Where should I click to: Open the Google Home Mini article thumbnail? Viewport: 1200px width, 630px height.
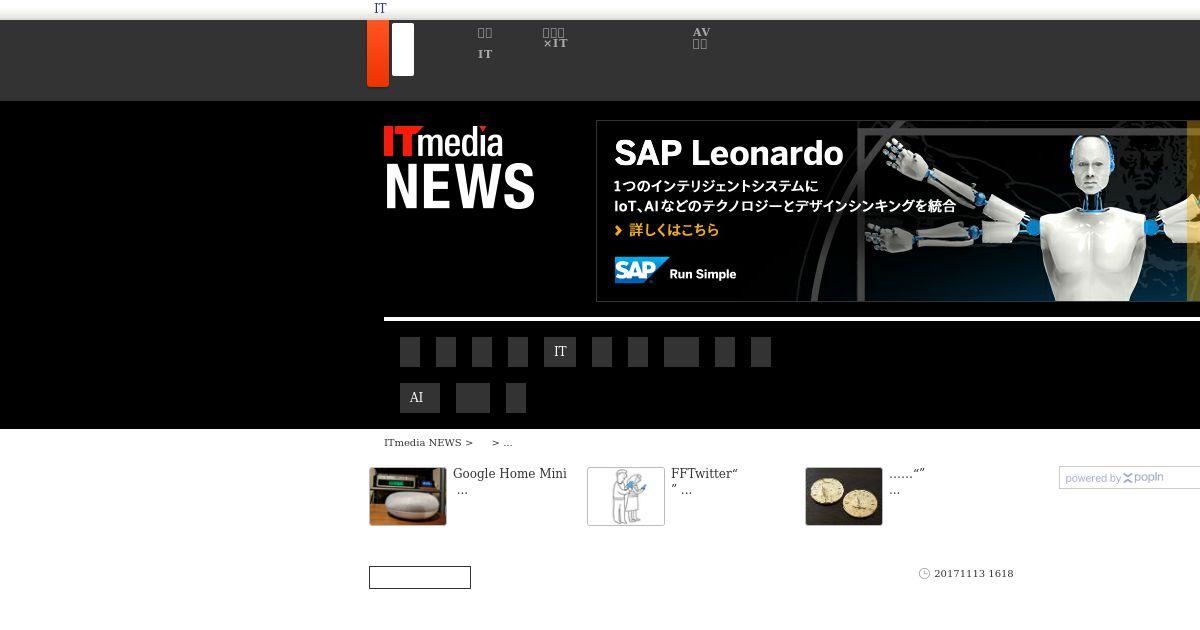click(408, 496)
